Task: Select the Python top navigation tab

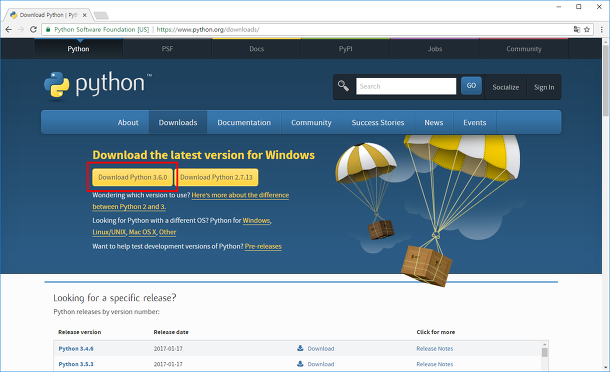Action: coord(78,49)
